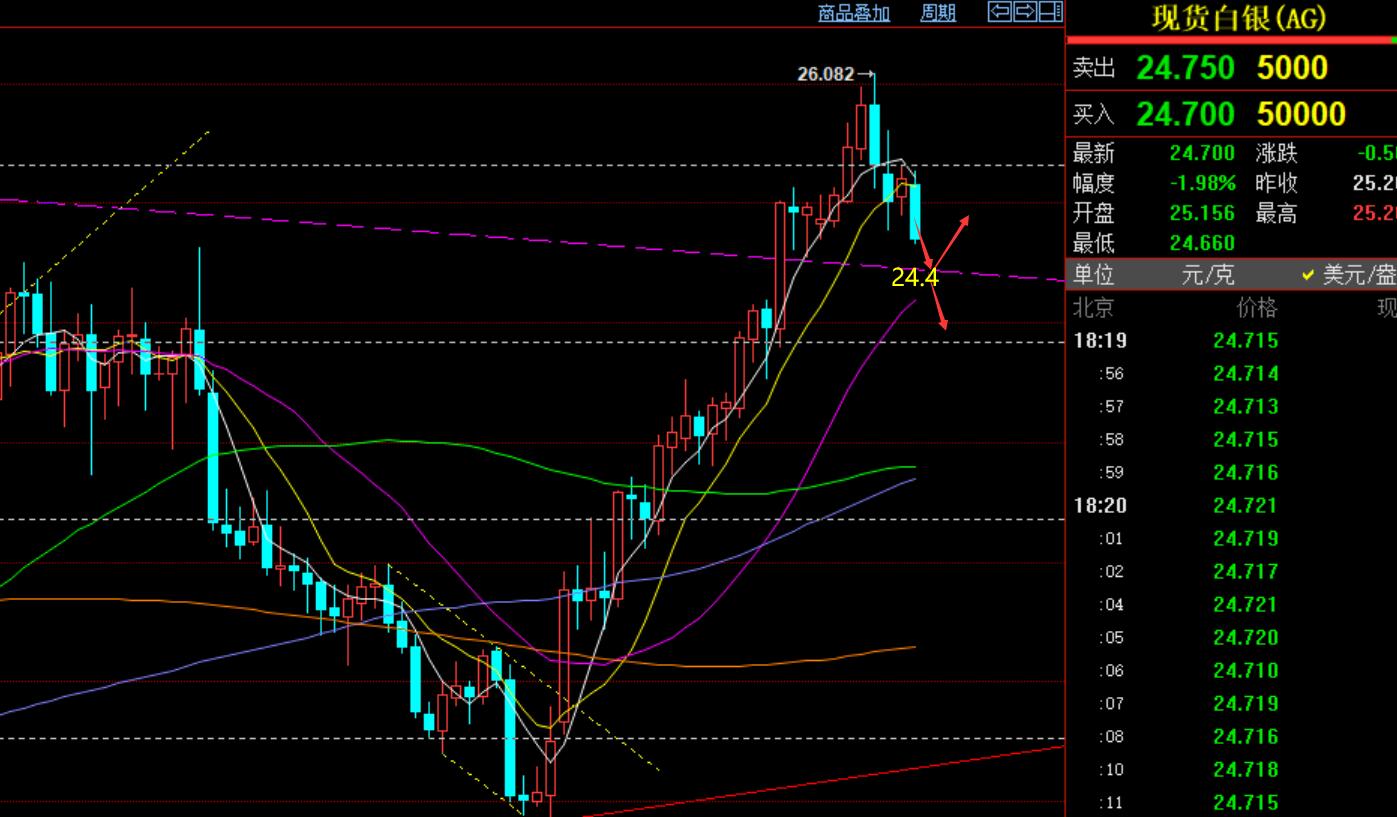Open the 商品叠加 overlay link
1397x817 pixels.
[853, 12]
